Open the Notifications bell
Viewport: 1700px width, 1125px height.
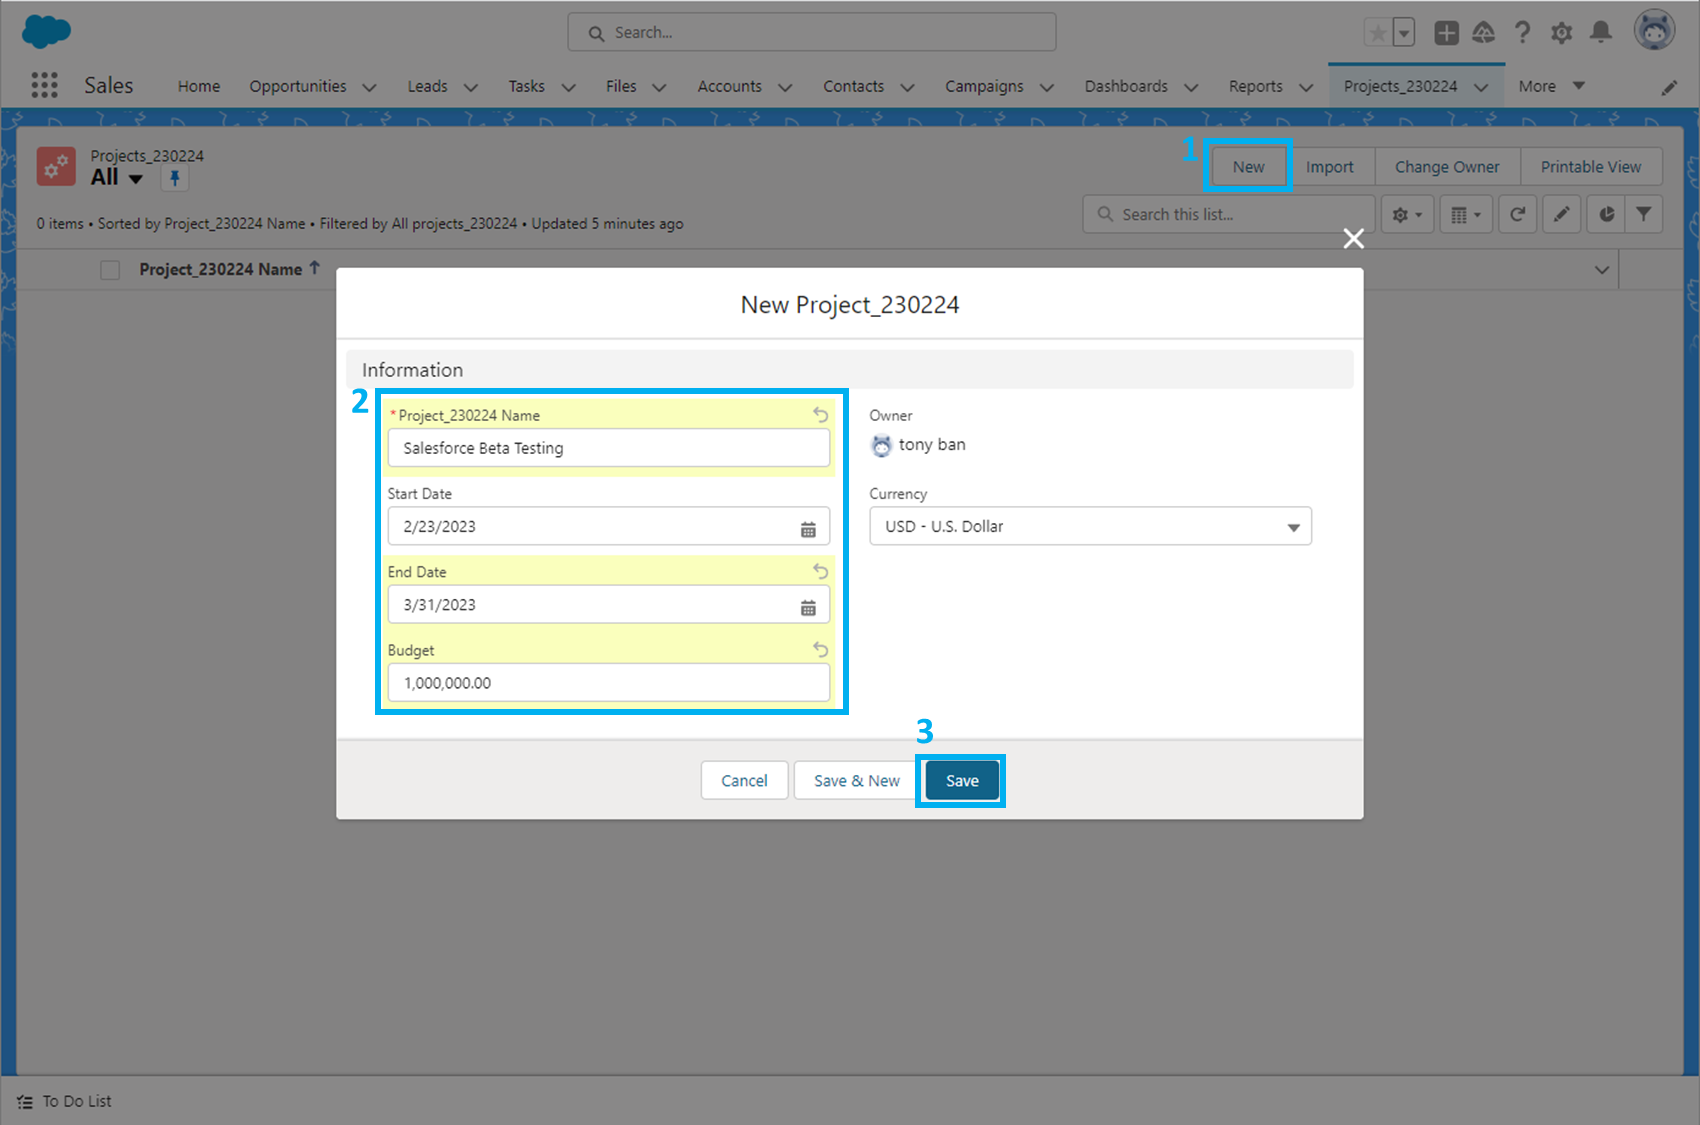coord(1601,33)
